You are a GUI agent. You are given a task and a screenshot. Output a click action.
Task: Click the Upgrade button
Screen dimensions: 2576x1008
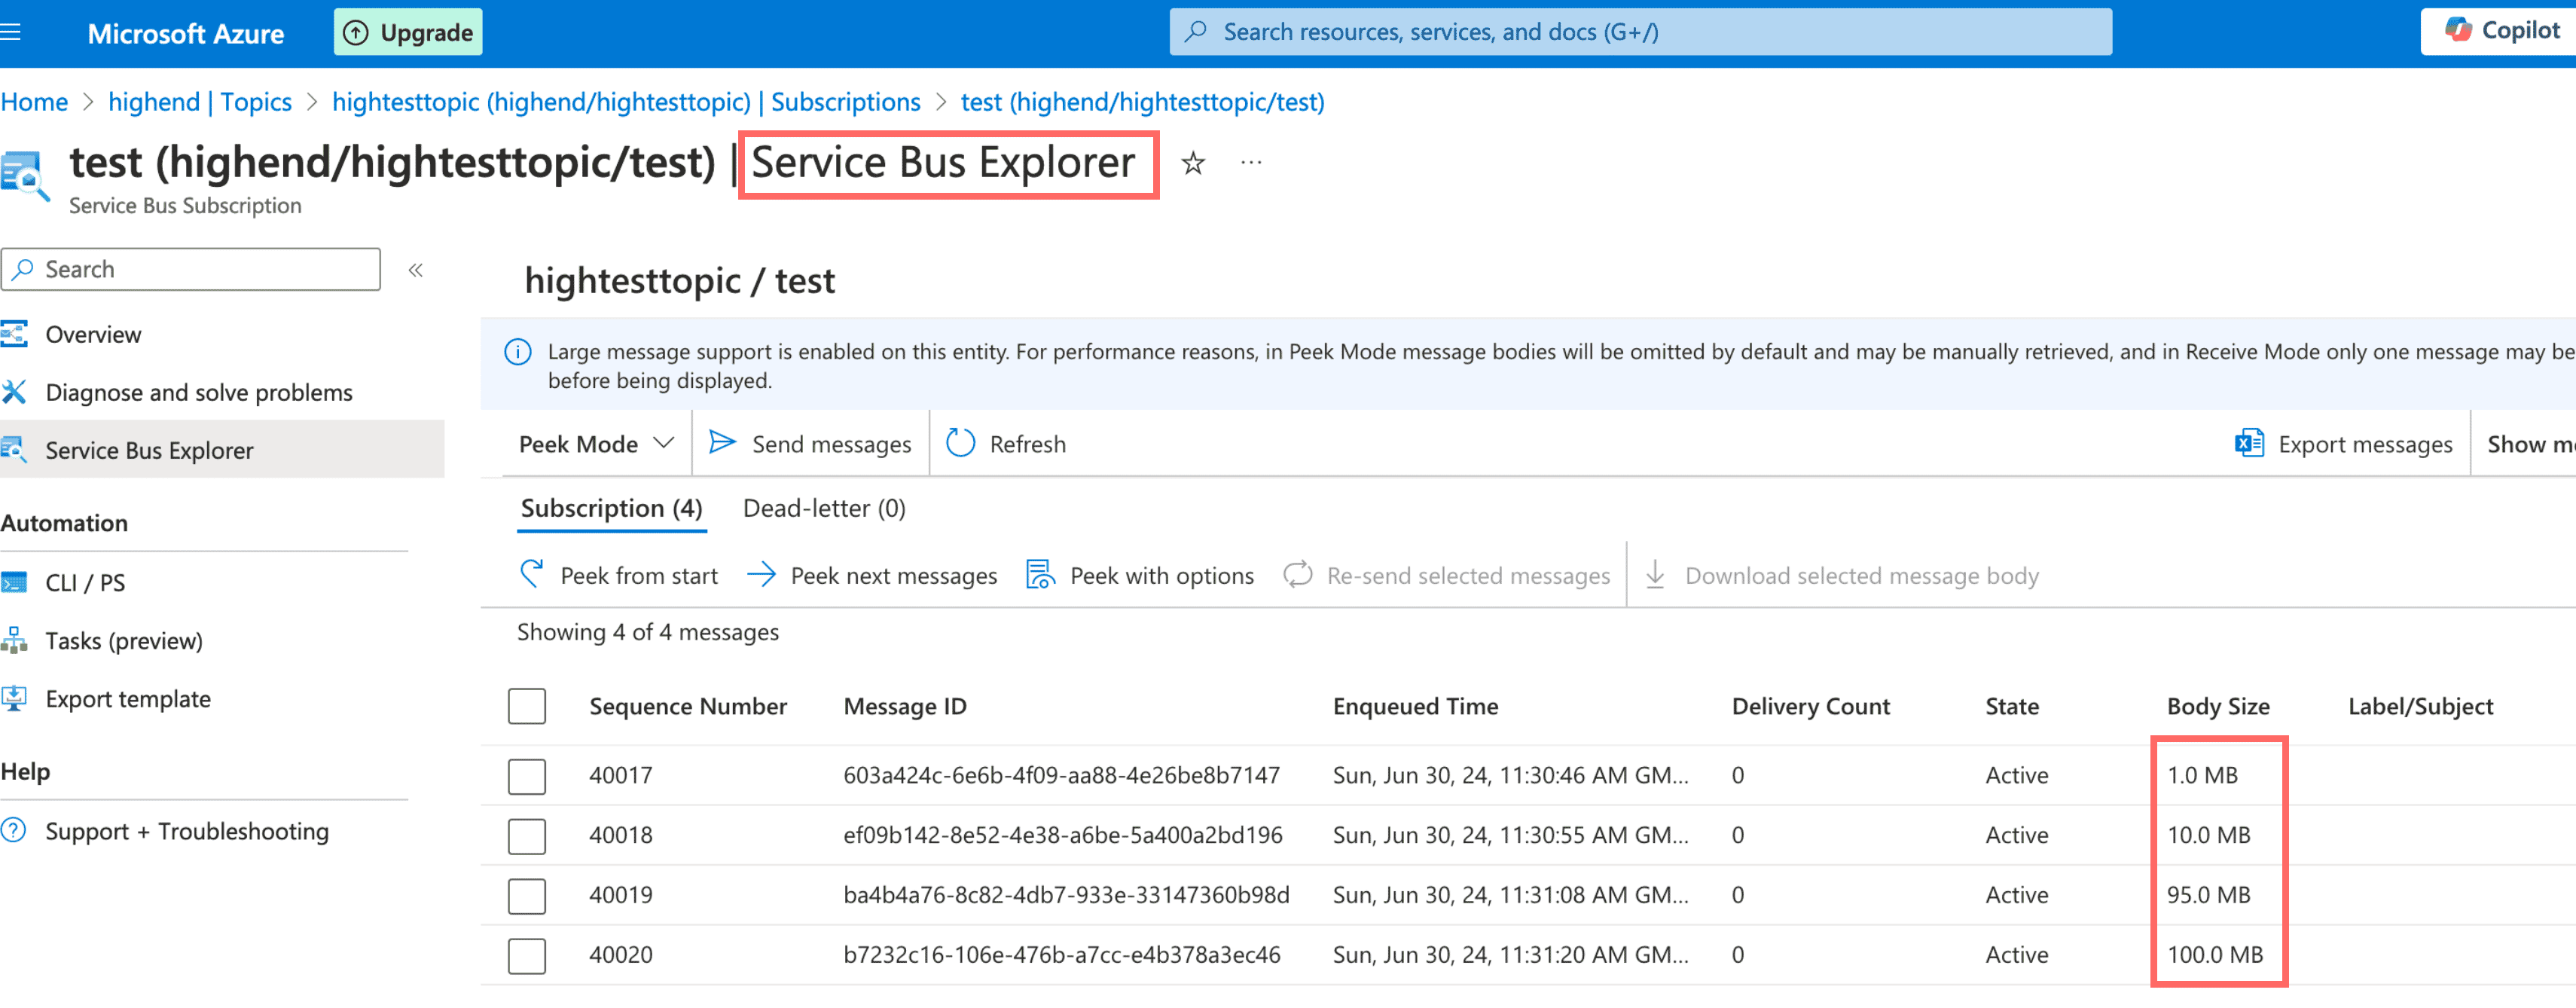click(x=408, y=32)
